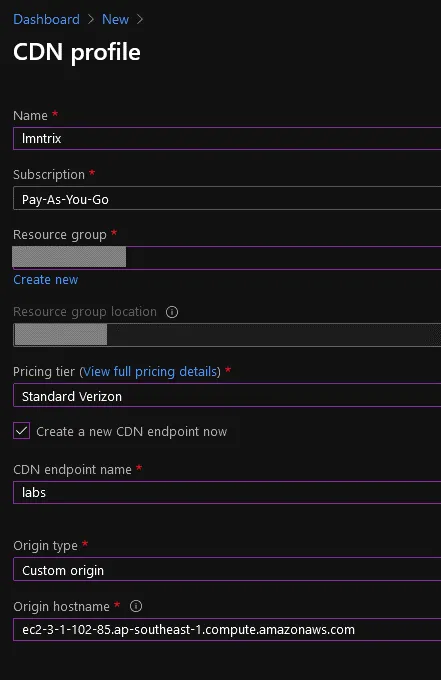Expand the Pricing tier Standard Verizon dropdown
Image resolution: width=441 pixels, height=680 pixels.
point(227,395)
